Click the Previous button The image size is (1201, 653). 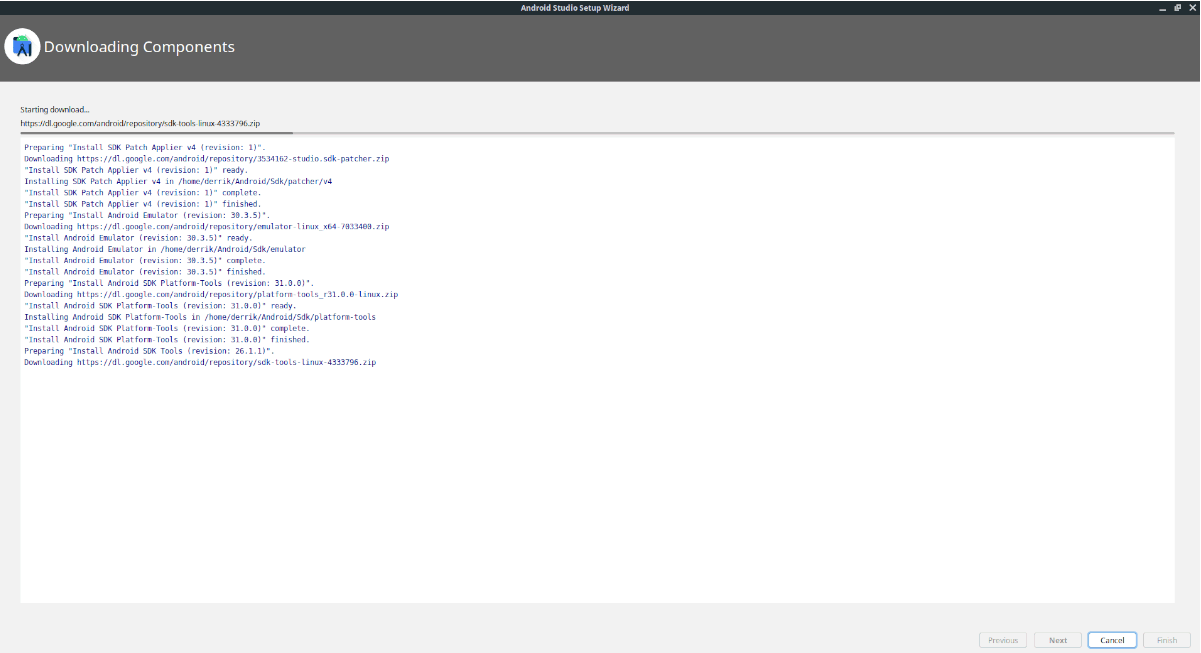1003,640
